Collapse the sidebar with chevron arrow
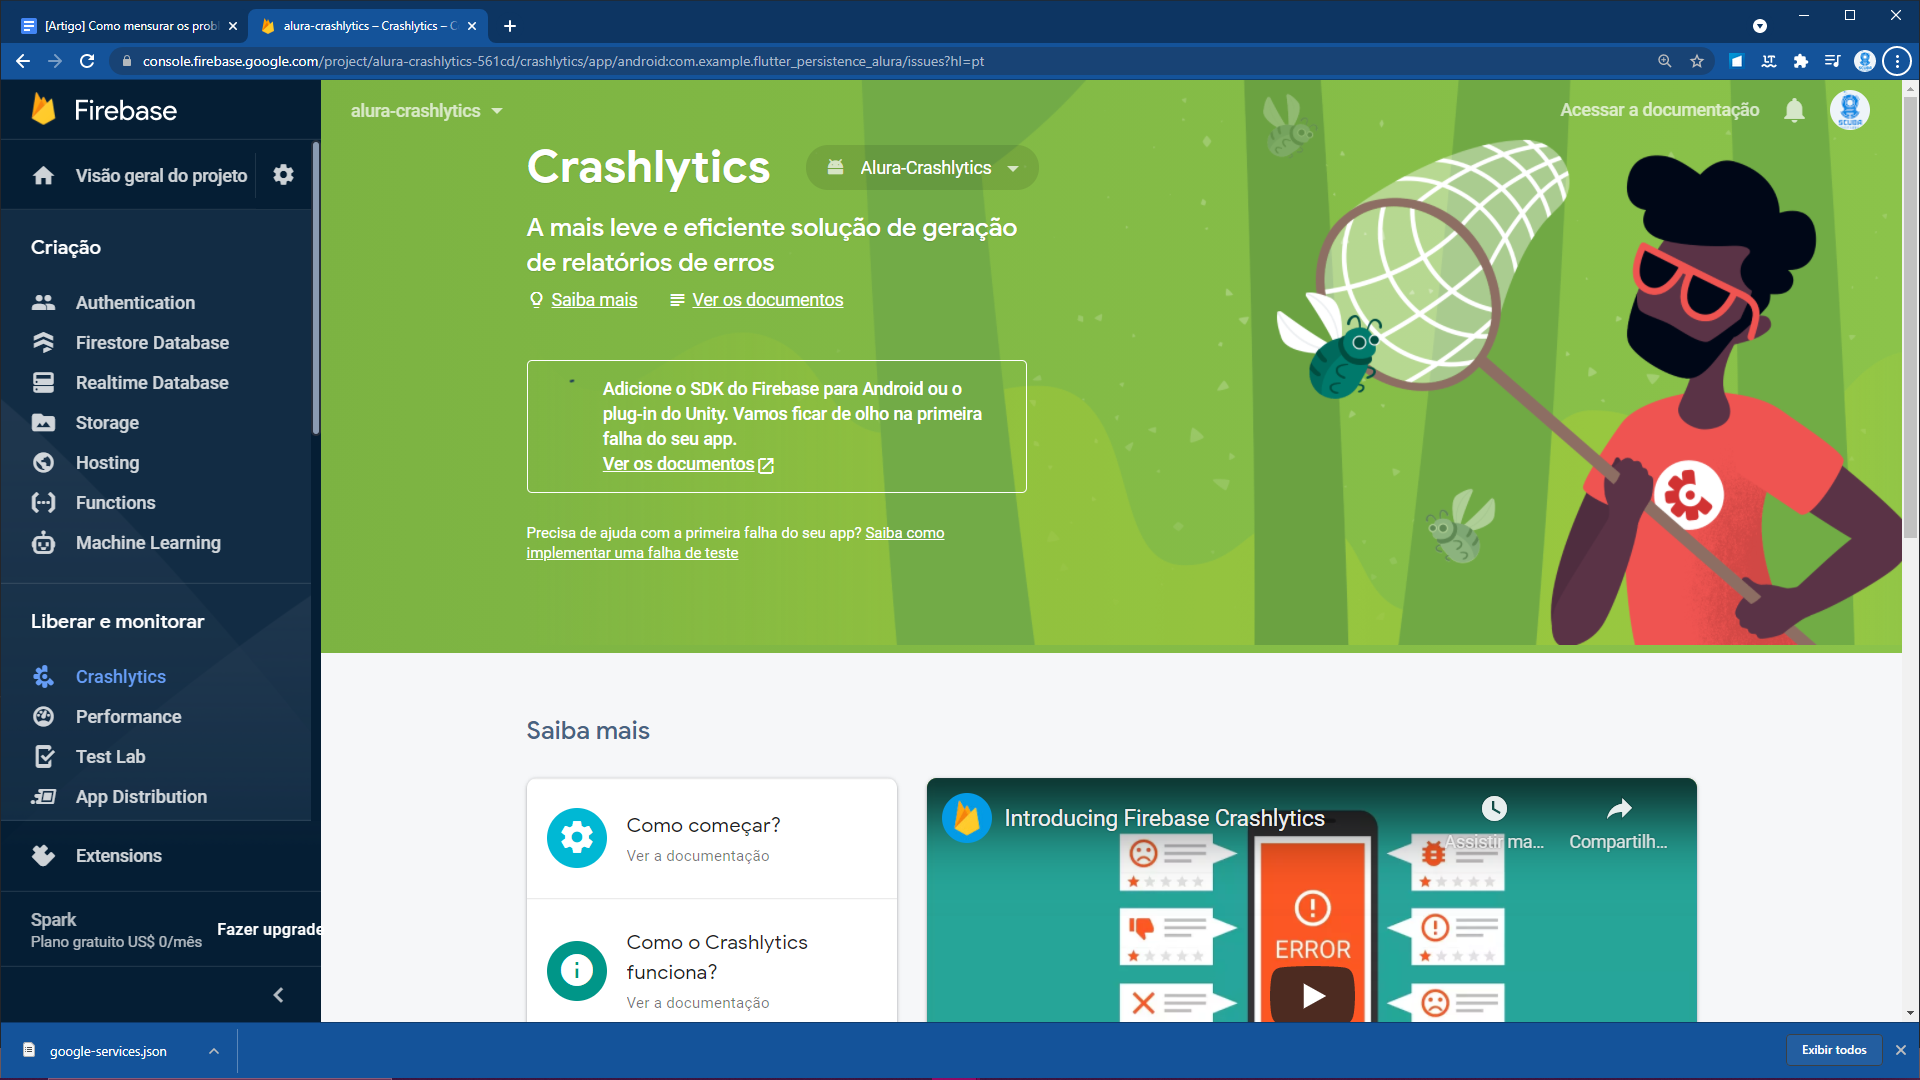The image size is (1920, 1080). click(279, 994)
